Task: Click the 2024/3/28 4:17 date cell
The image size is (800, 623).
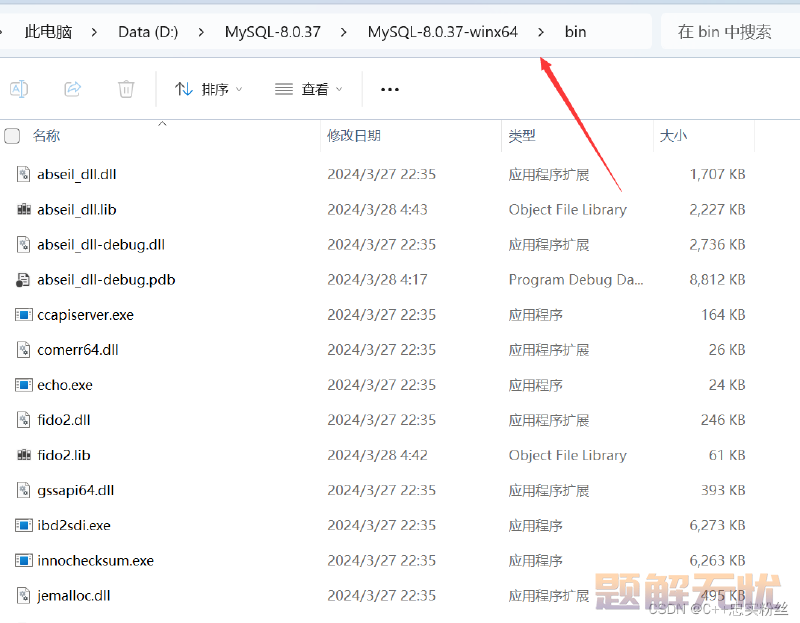Action: point(378,280)
